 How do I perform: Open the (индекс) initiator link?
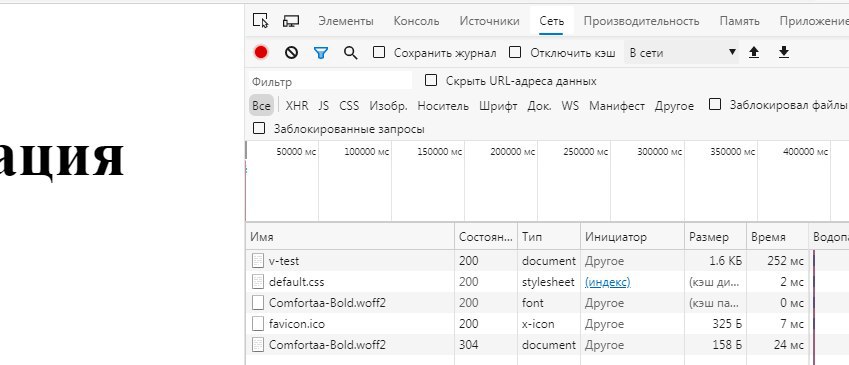pyautogui.click(x=608, y=282)
